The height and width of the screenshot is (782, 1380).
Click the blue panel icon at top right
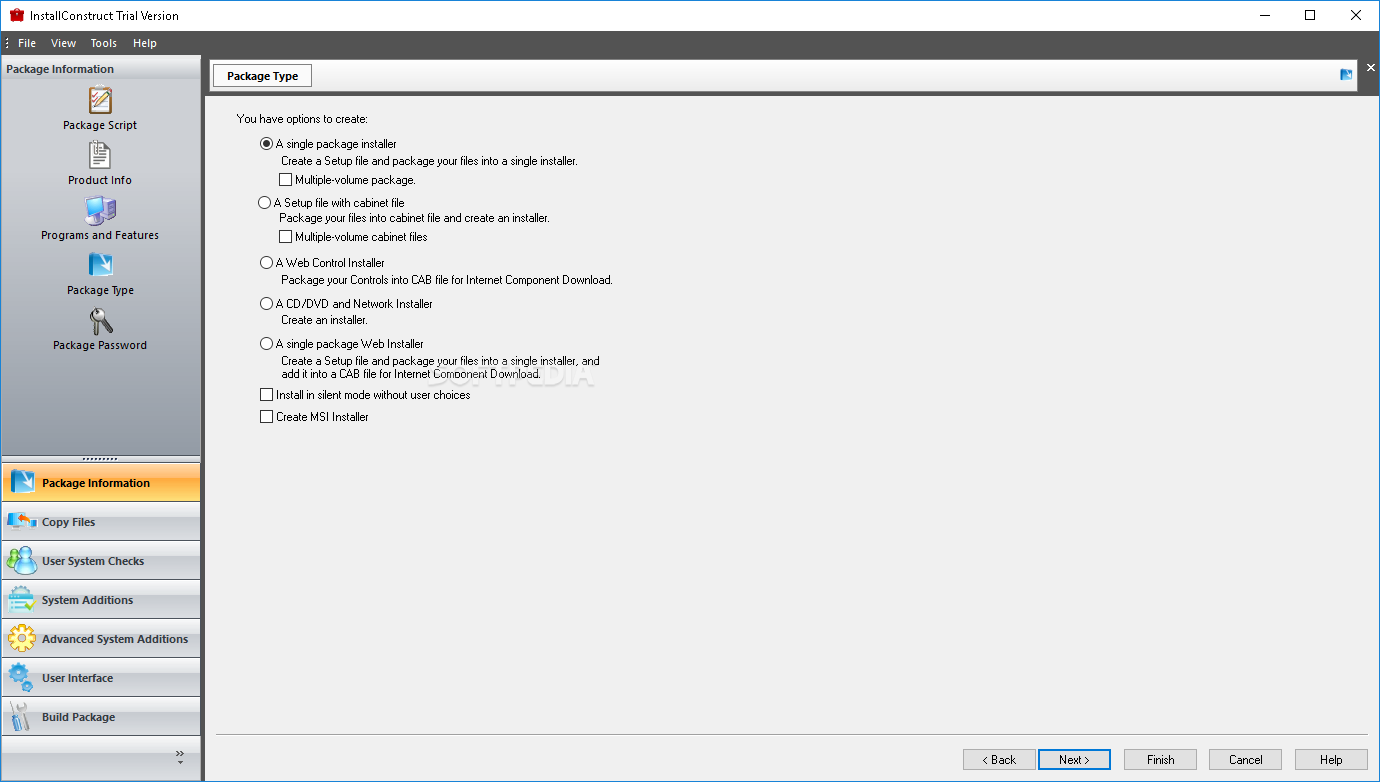click(1346, 75)
